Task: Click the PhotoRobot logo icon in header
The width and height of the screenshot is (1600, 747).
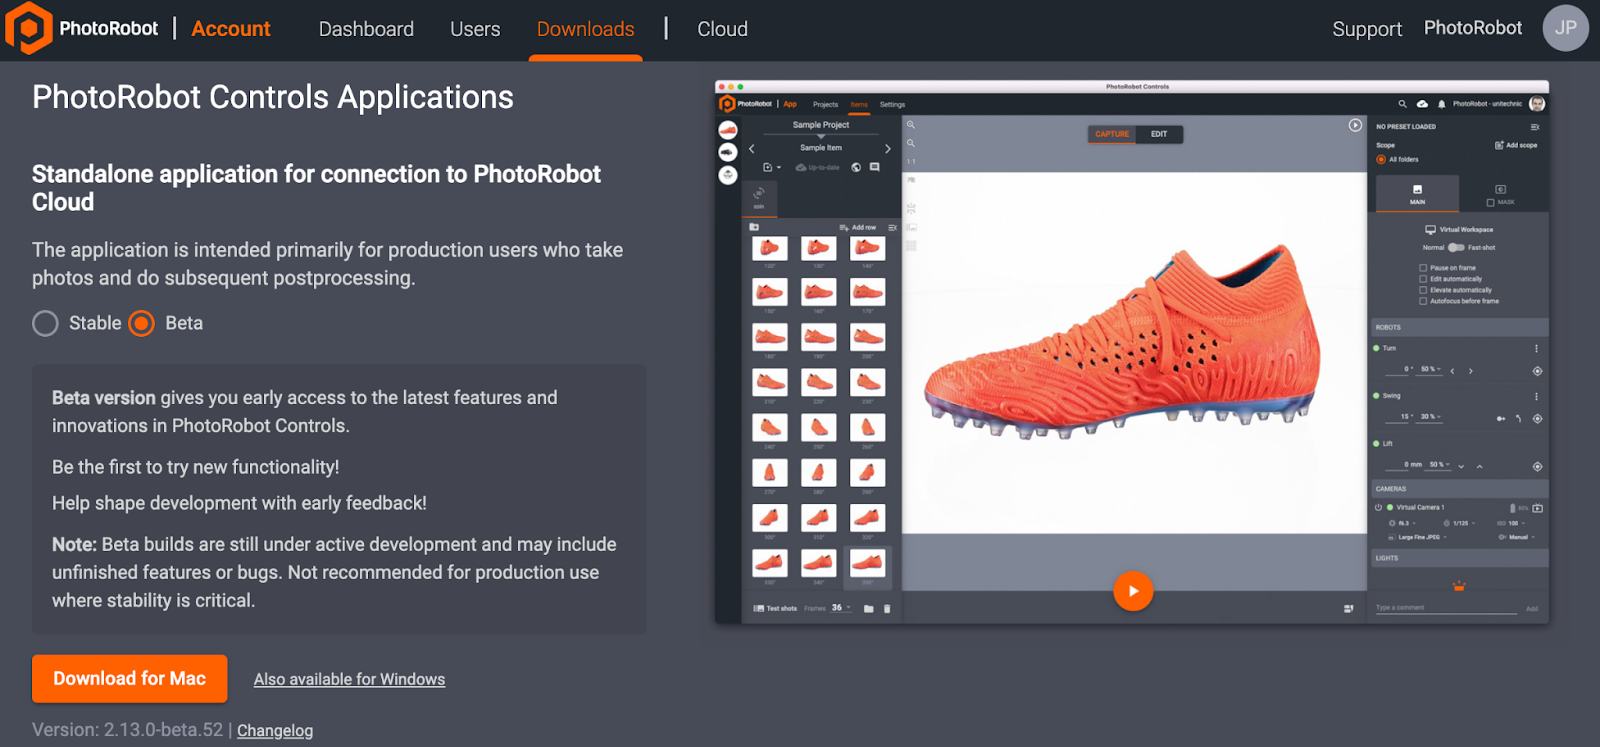Action: [x=29, y=28]
